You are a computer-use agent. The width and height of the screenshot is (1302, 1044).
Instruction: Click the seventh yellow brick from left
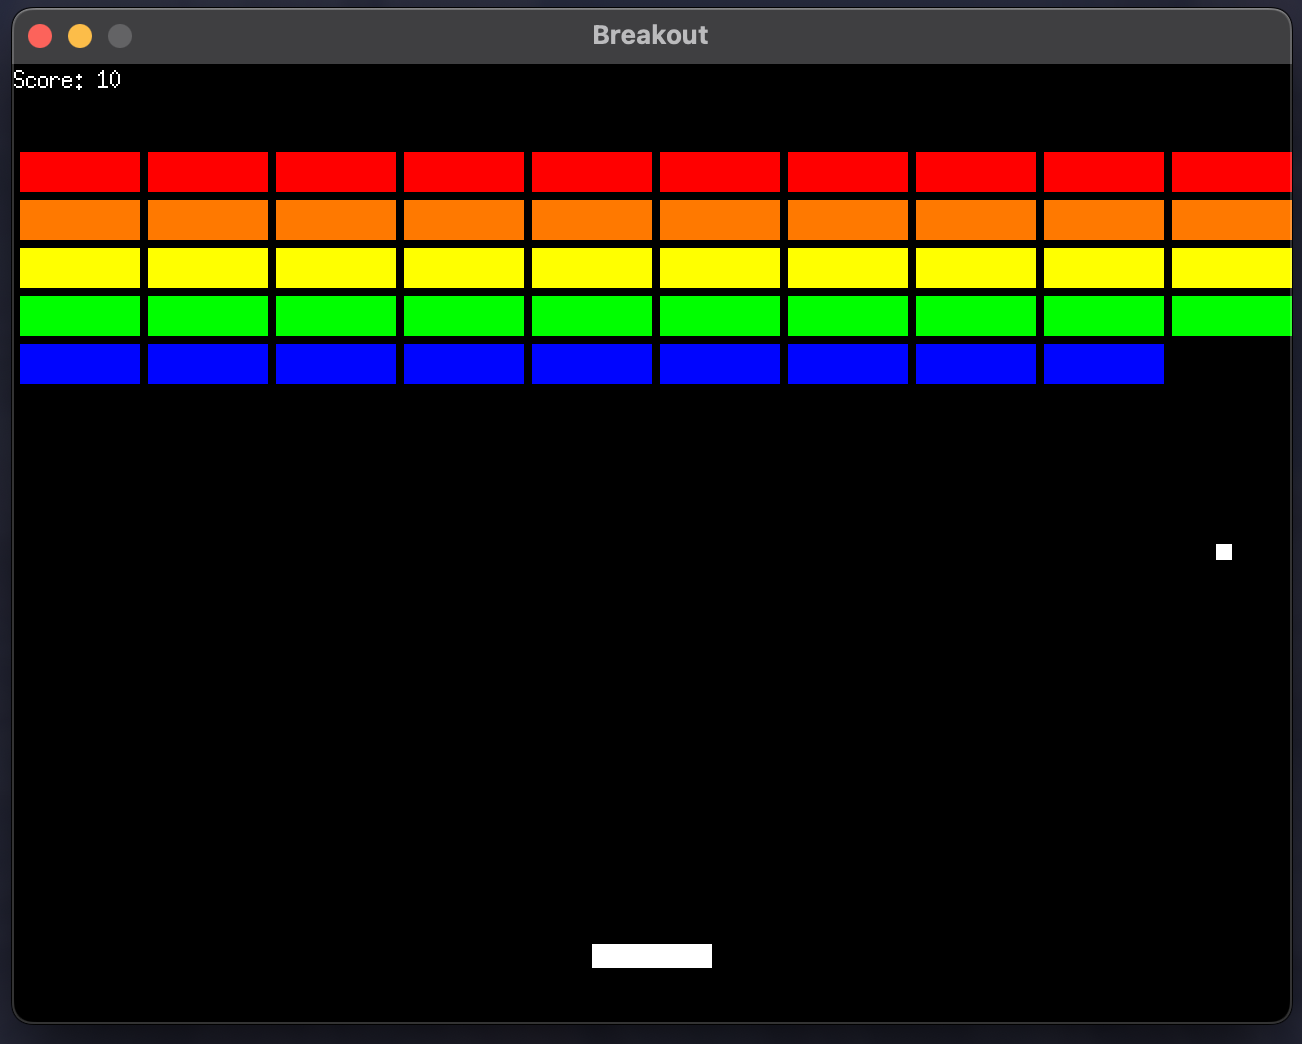click(x=848, y=268)
